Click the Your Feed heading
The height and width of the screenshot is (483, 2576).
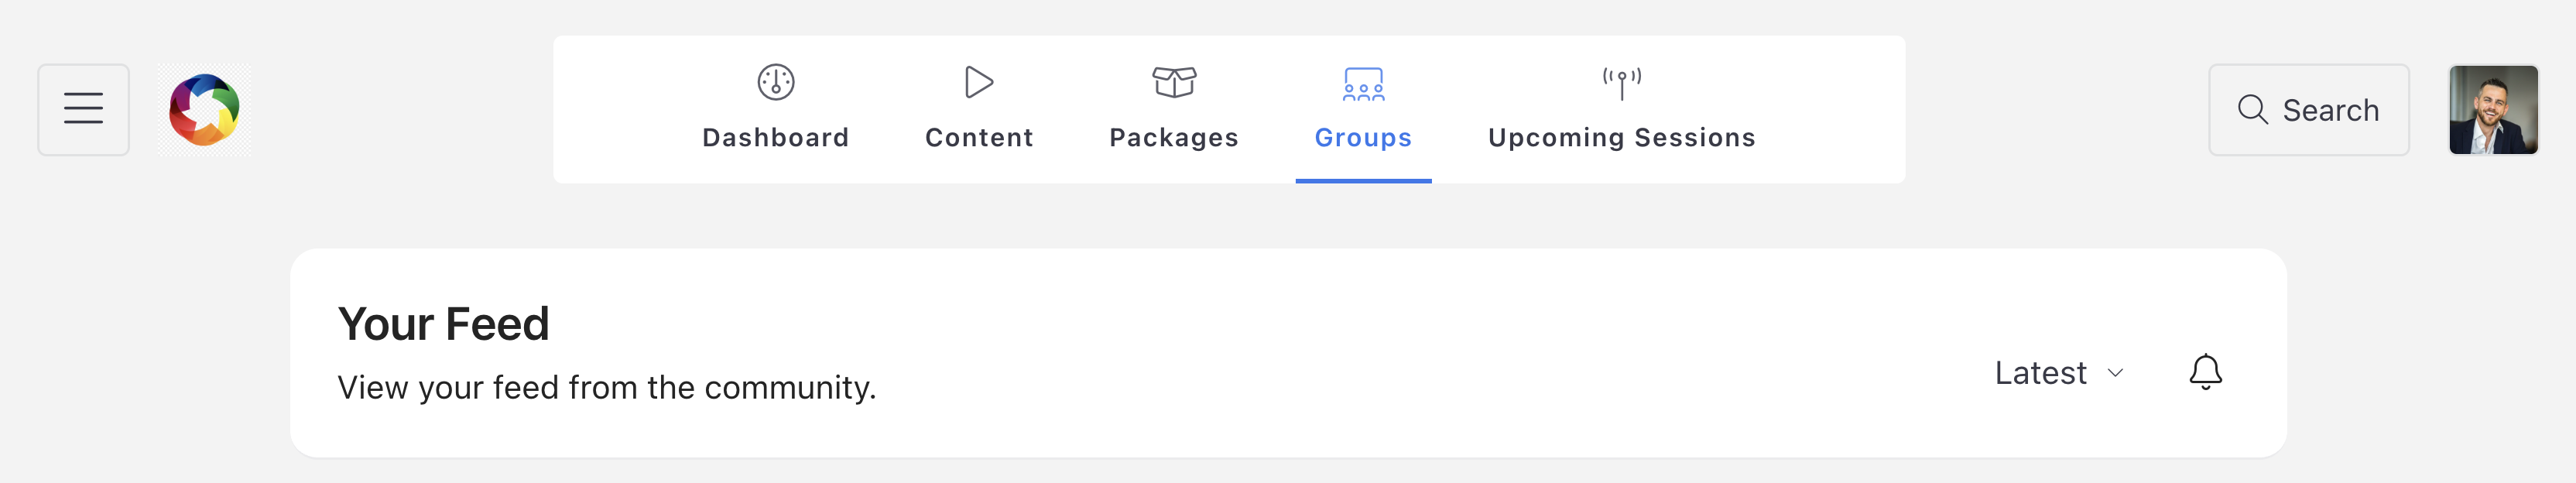[443, 323]
